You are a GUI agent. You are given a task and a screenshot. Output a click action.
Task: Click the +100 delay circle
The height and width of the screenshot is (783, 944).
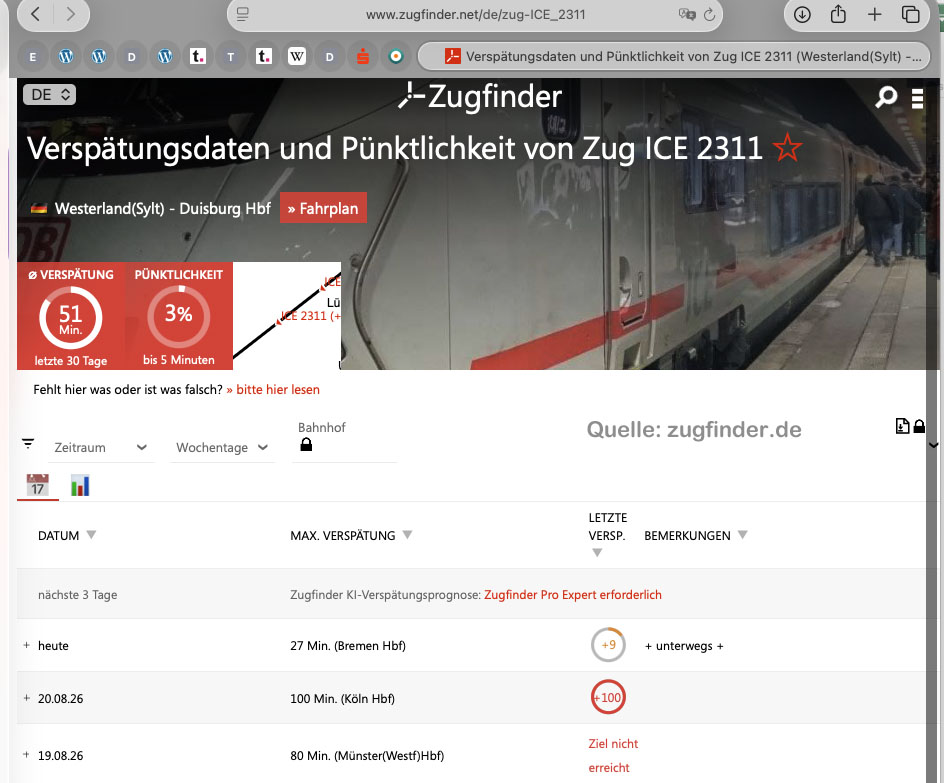click(x=608, y=698)
